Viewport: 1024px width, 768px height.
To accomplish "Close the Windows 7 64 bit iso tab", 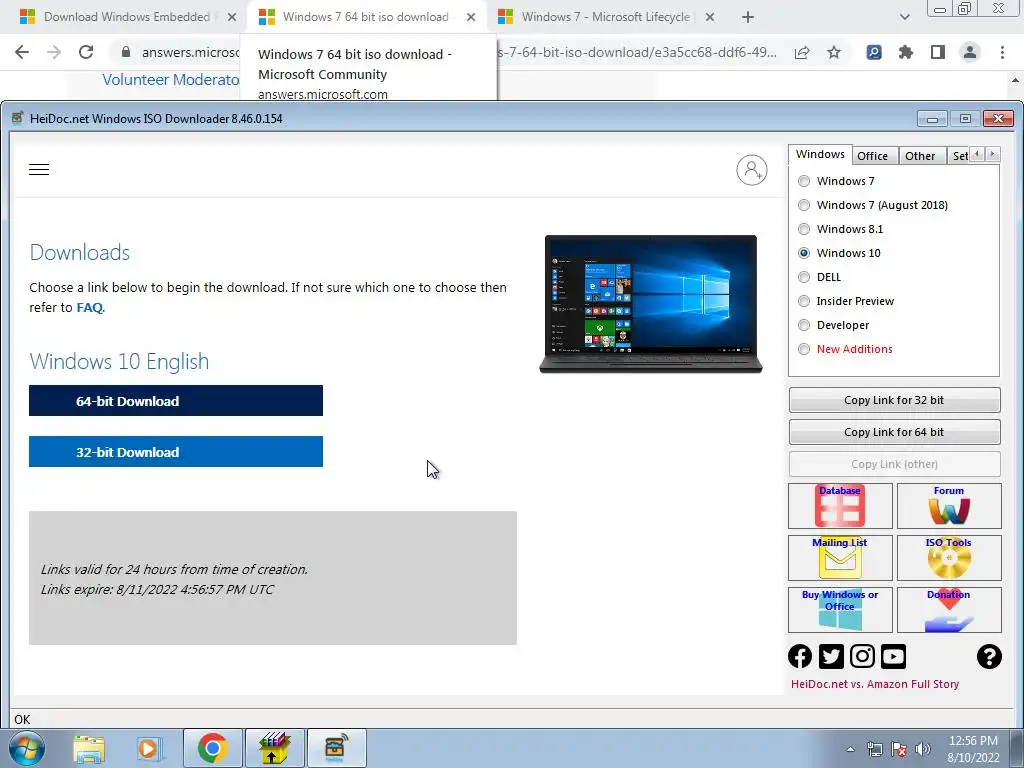I will (x=471, y=17).
